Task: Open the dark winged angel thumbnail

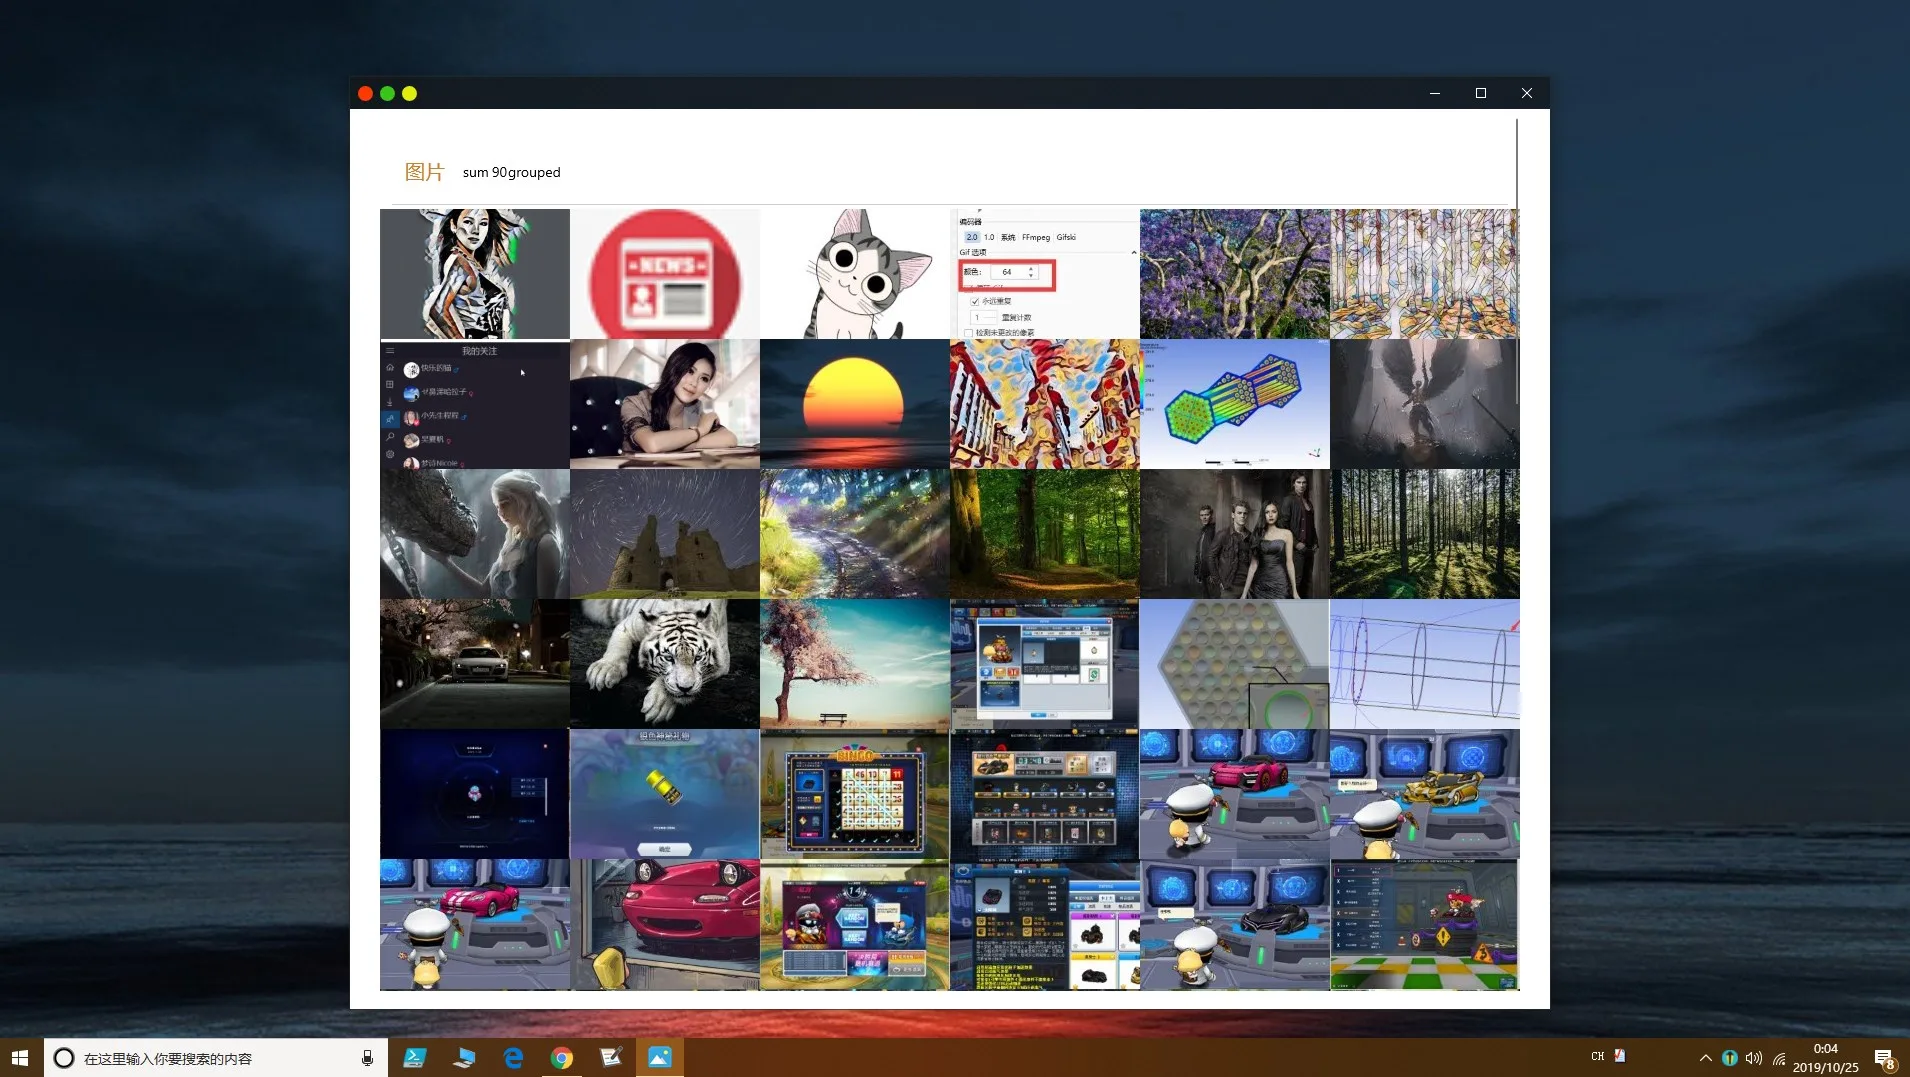Action: pyautogui.click(x=1425, y=404)
